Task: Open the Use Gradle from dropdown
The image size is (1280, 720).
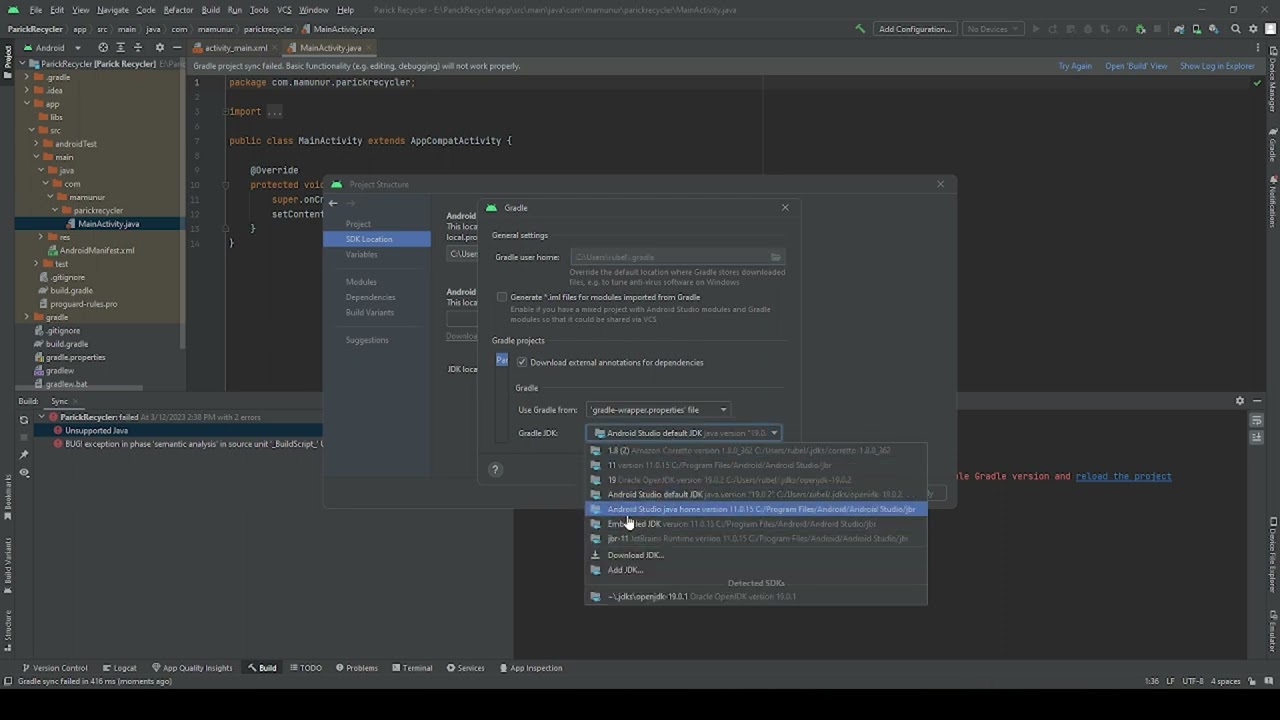Action: coord(658,410)
